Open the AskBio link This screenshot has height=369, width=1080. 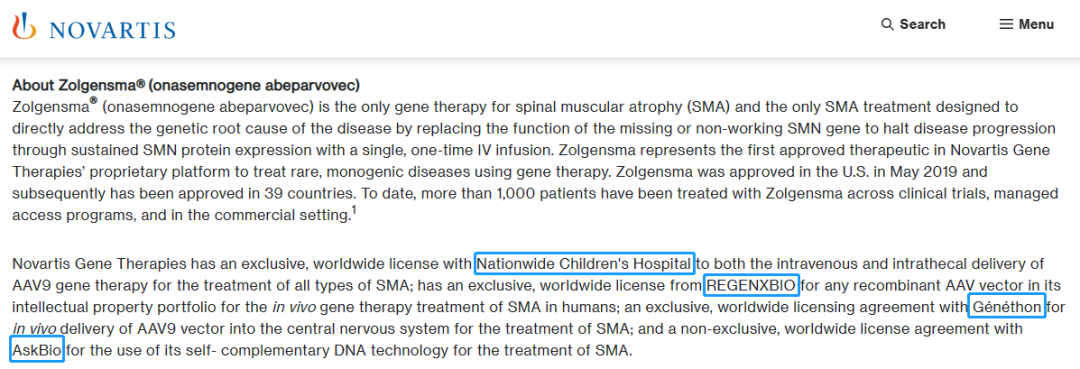[x=37, y=350]
